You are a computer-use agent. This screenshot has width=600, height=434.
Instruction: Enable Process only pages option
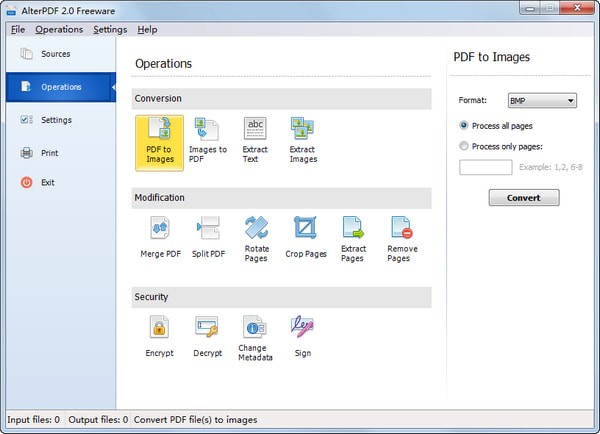pyautogui.click(x=464, y=146)
